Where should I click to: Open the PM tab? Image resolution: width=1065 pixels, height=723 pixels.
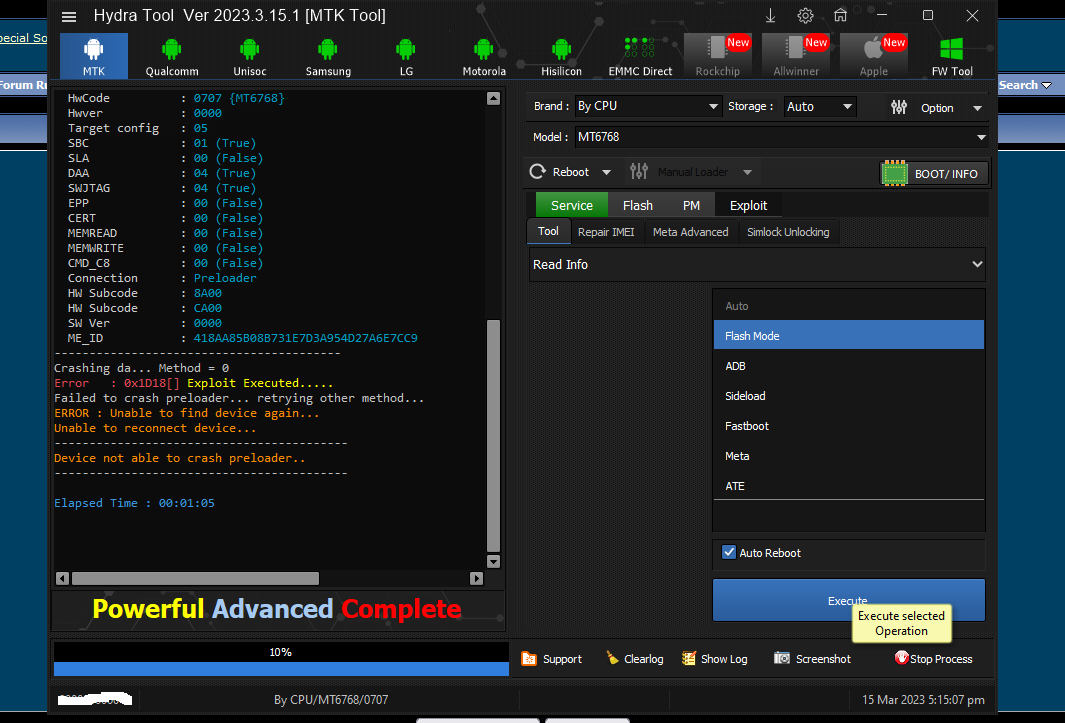coord(691,205)
